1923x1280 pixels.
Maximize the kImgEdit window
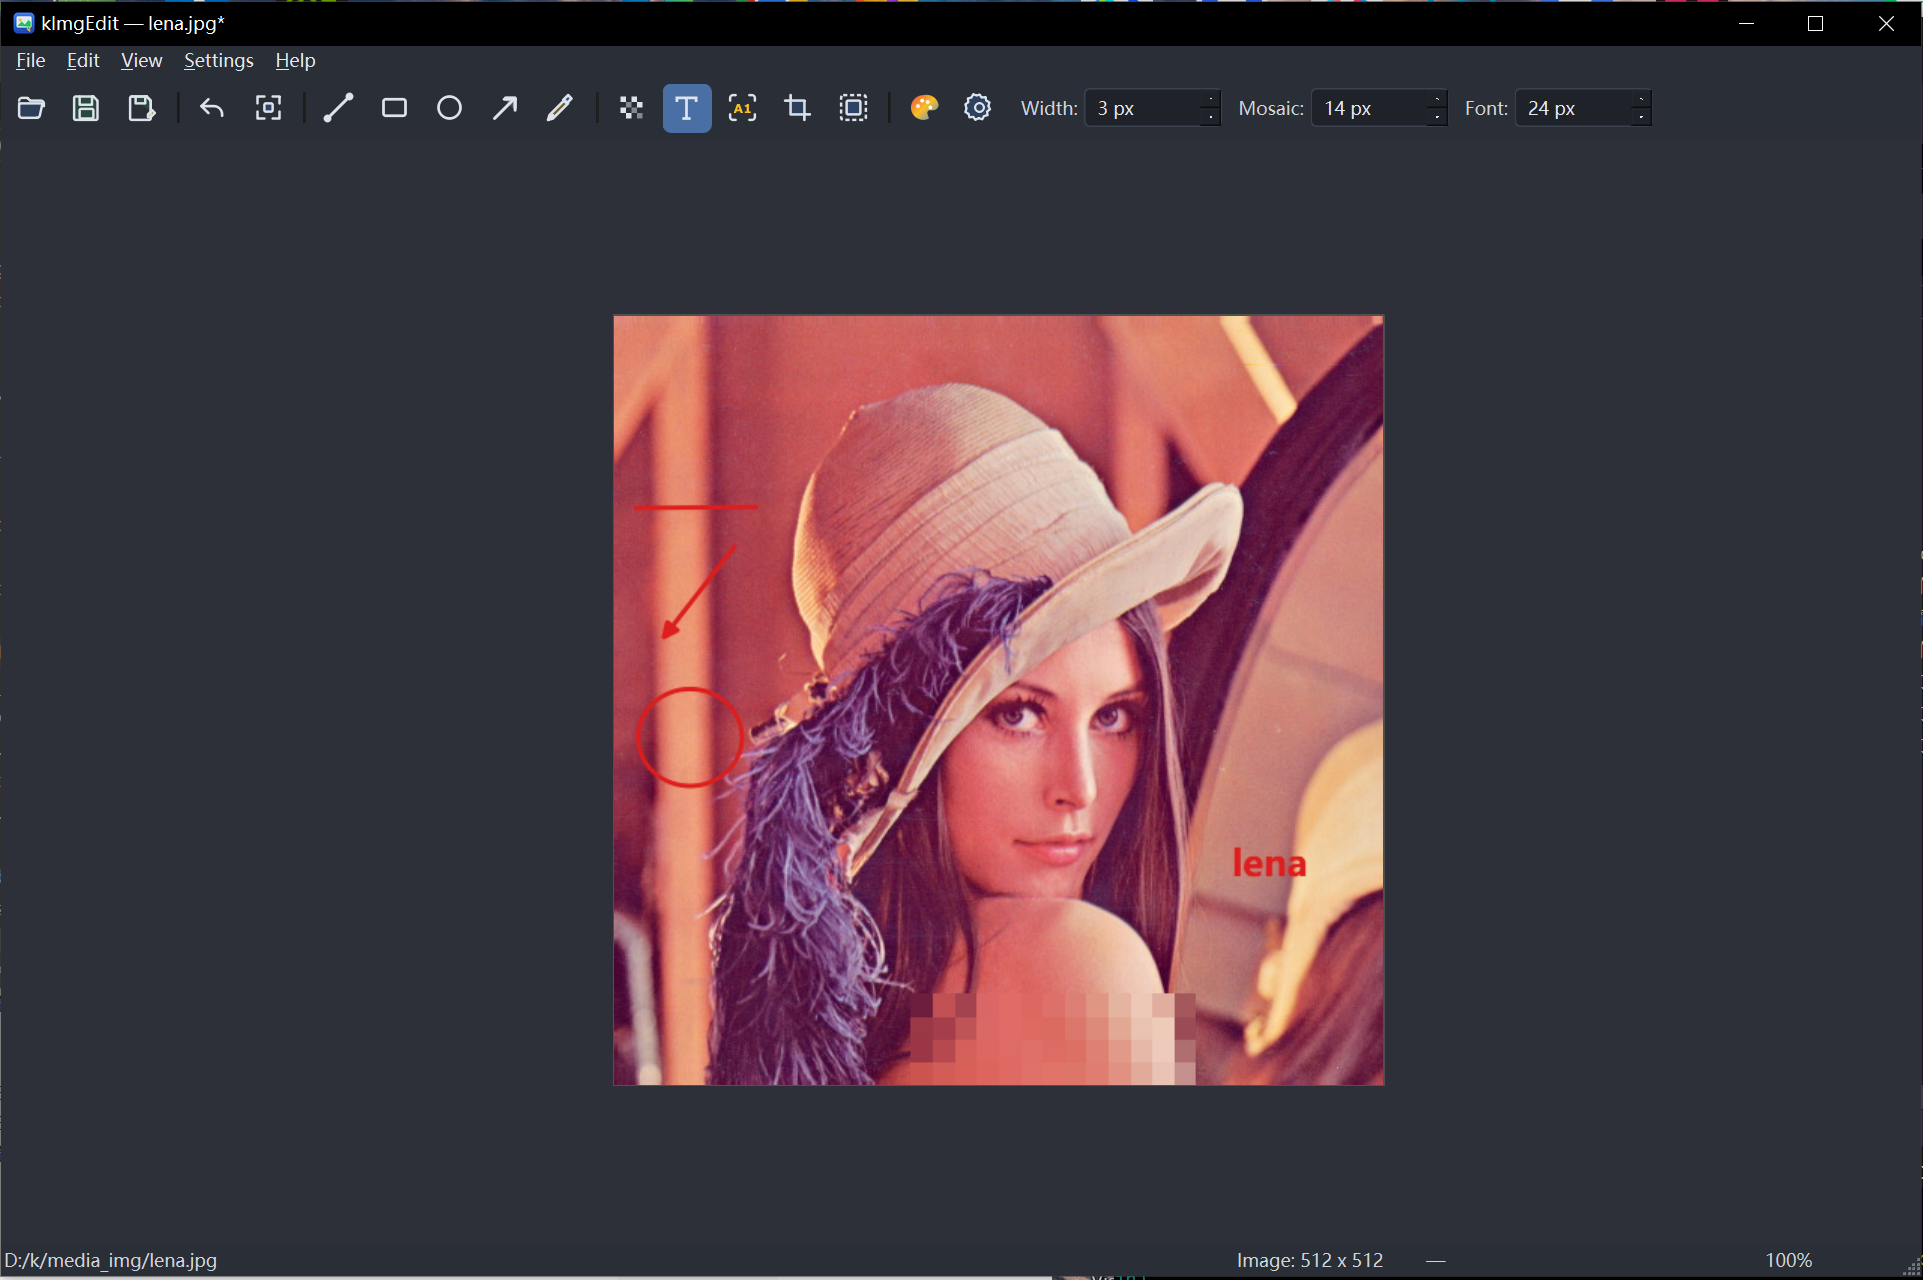click(1816, 23)
